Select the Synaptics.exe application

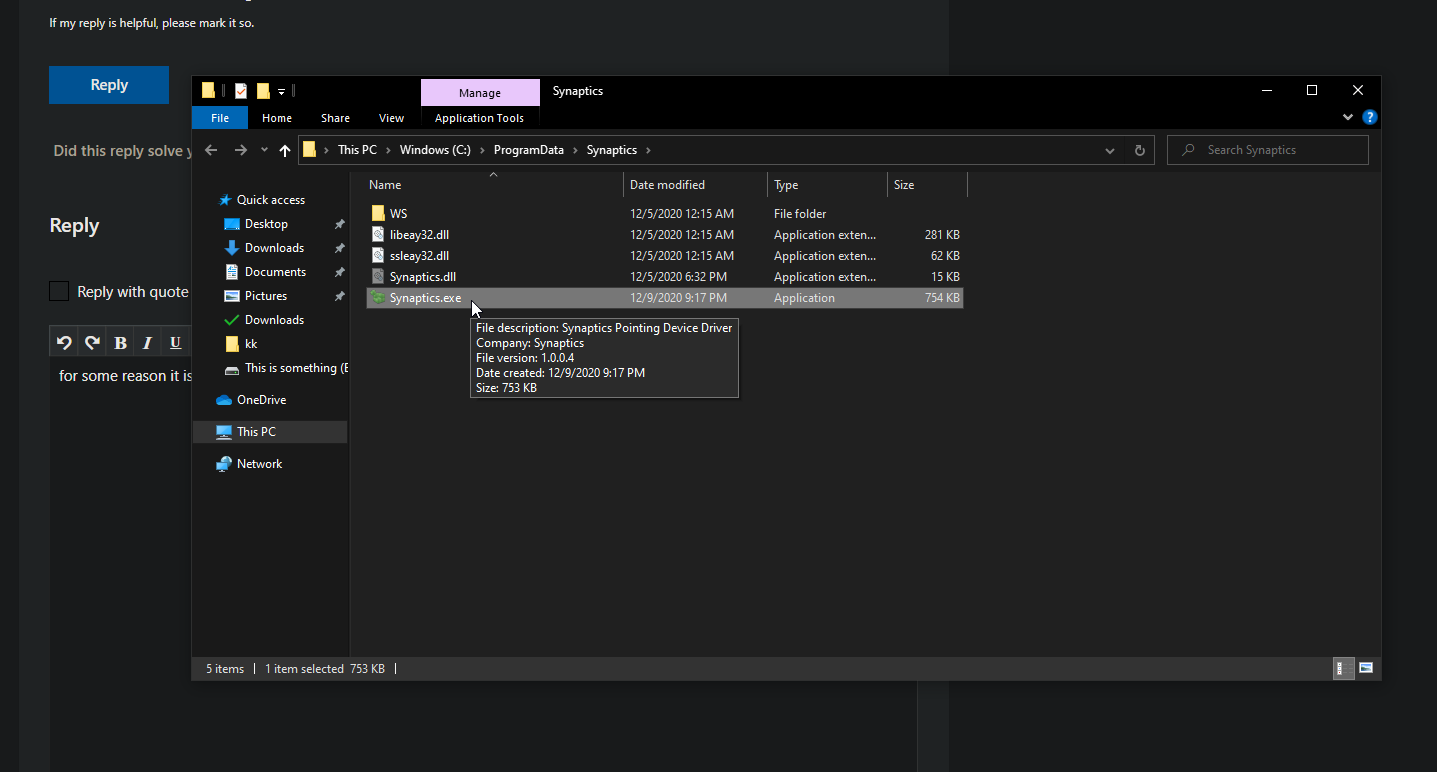coord(665,298)
